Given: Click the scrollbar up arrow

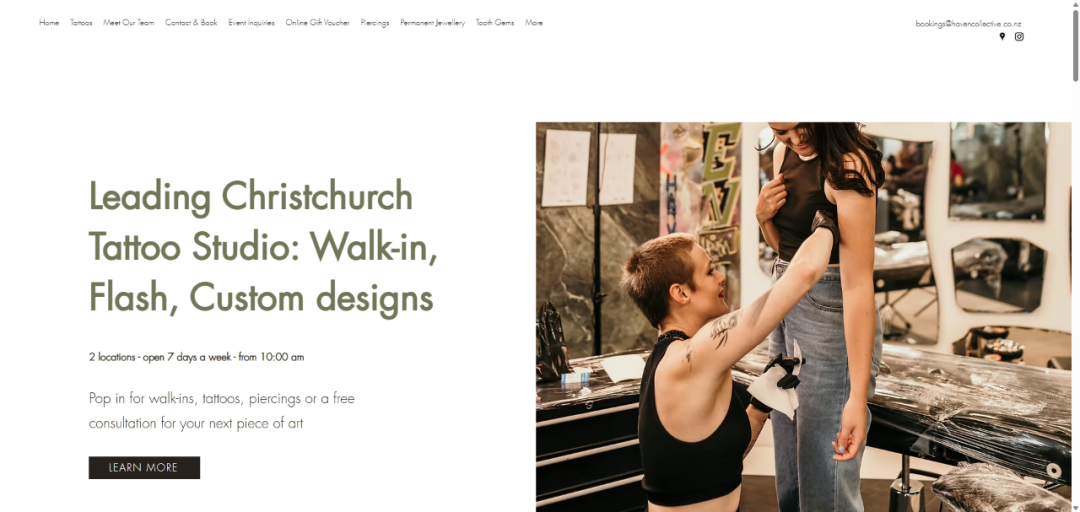Looking at the screenshot, I should [x=1075, y=4].
